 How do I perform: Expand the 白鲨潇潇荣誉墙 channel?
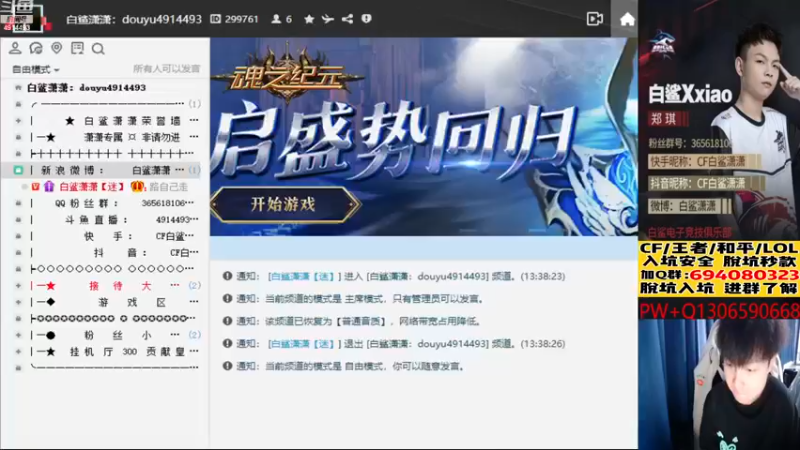[x=18, y=121]
